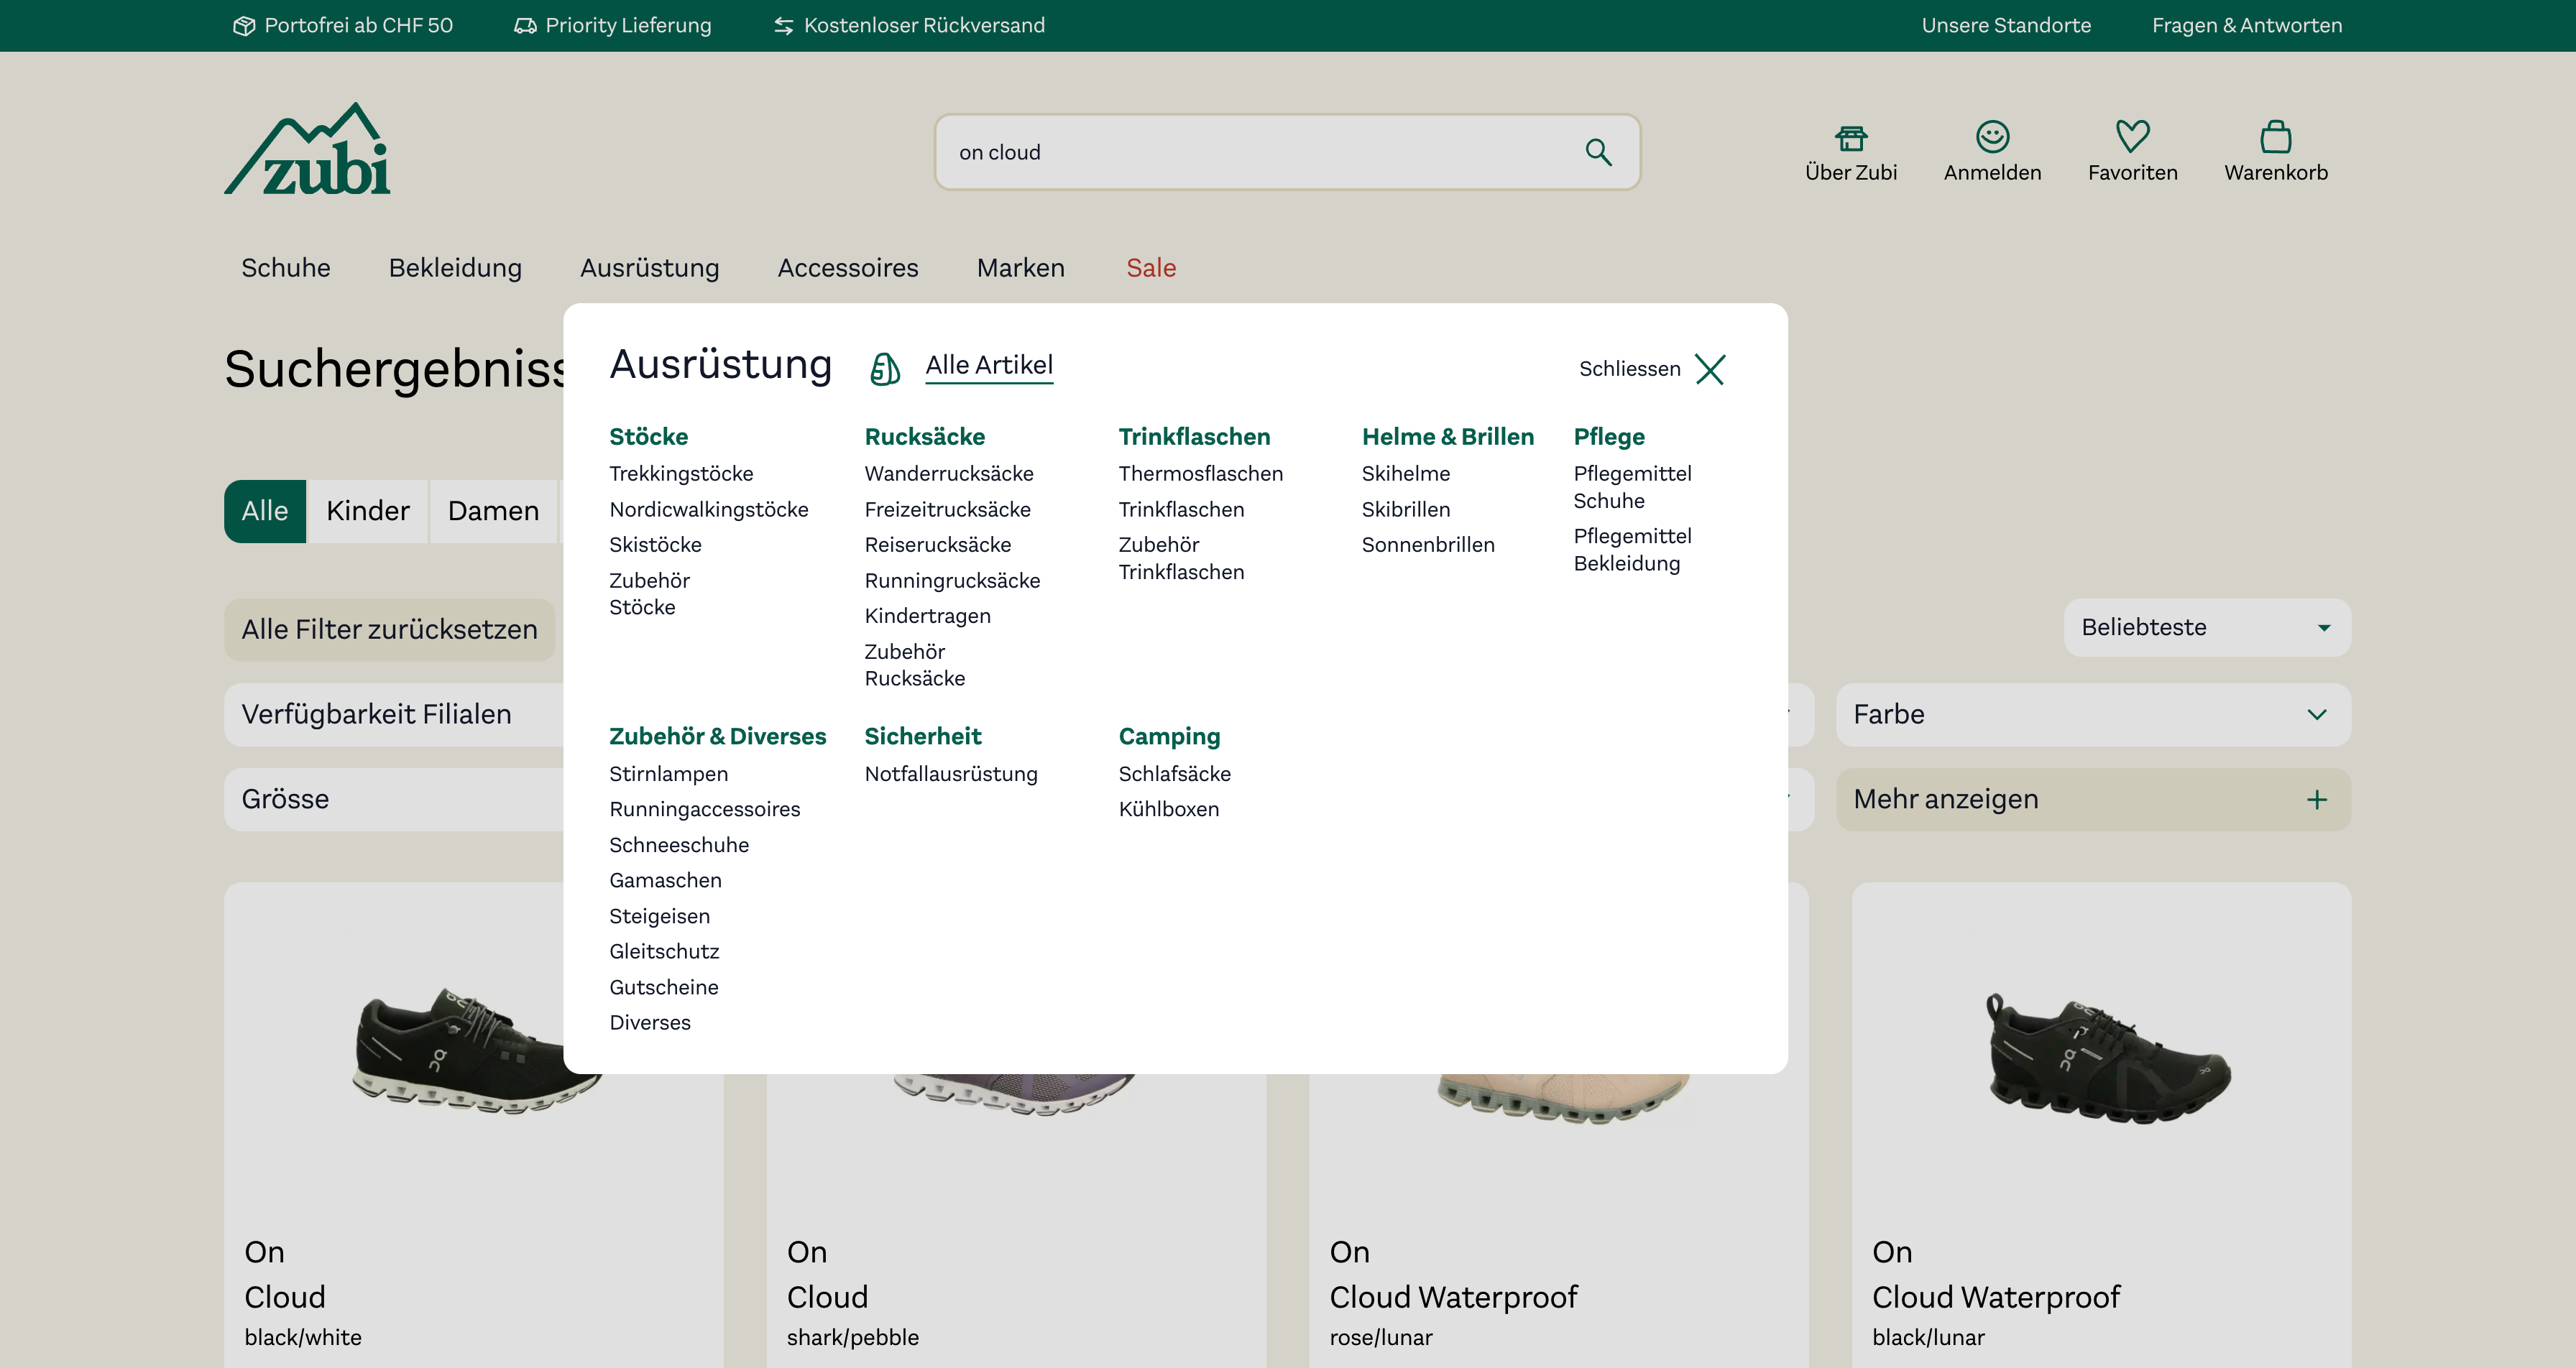Click into the search field containing on cloud
This screenshot has width=2576, height=1368.
[x=1250, y=152]
